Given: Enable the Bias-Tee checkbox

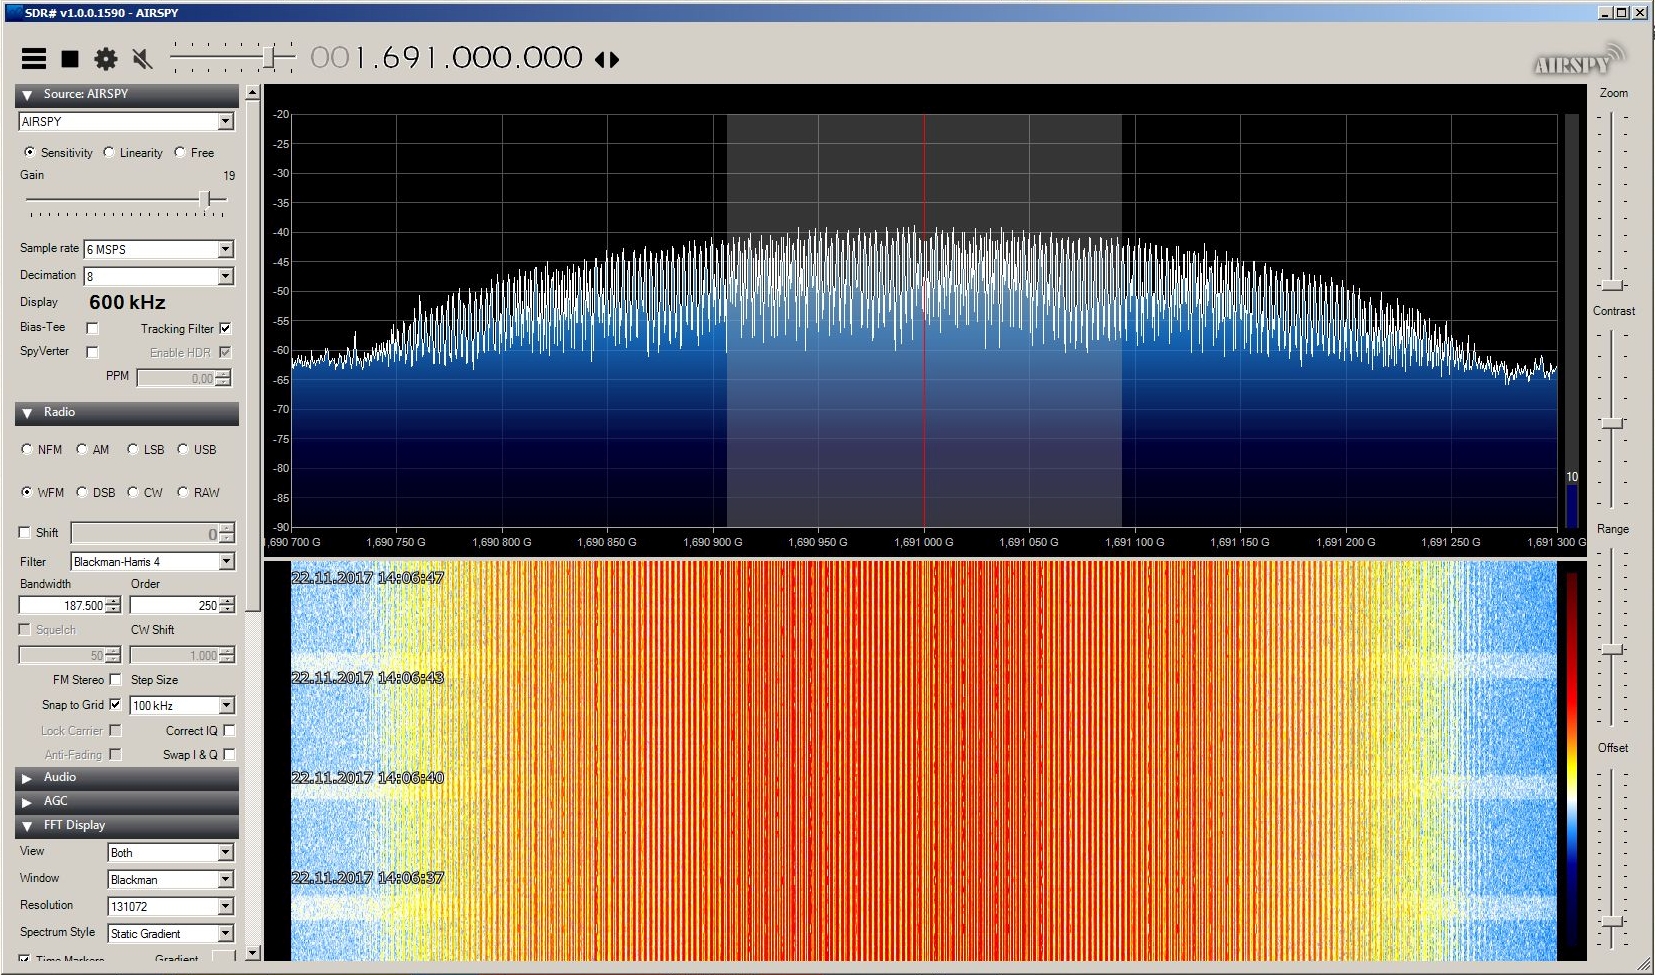Looking at the screenshot, I should pos(92,328).
